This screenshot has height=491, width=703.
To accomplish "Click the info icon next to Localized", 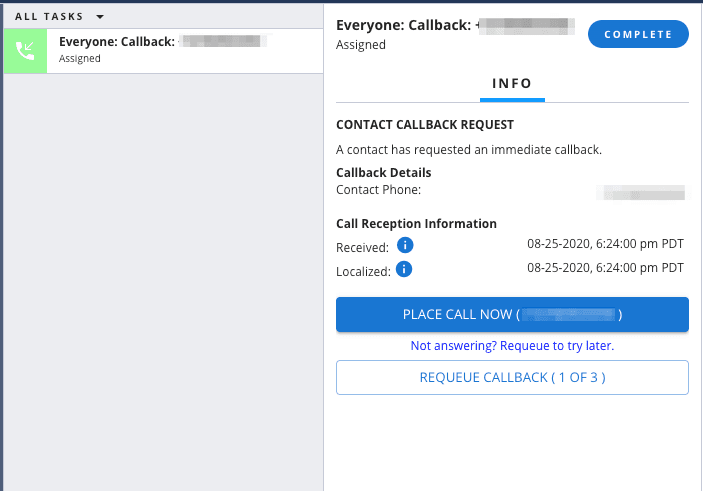I will point(405,269).
